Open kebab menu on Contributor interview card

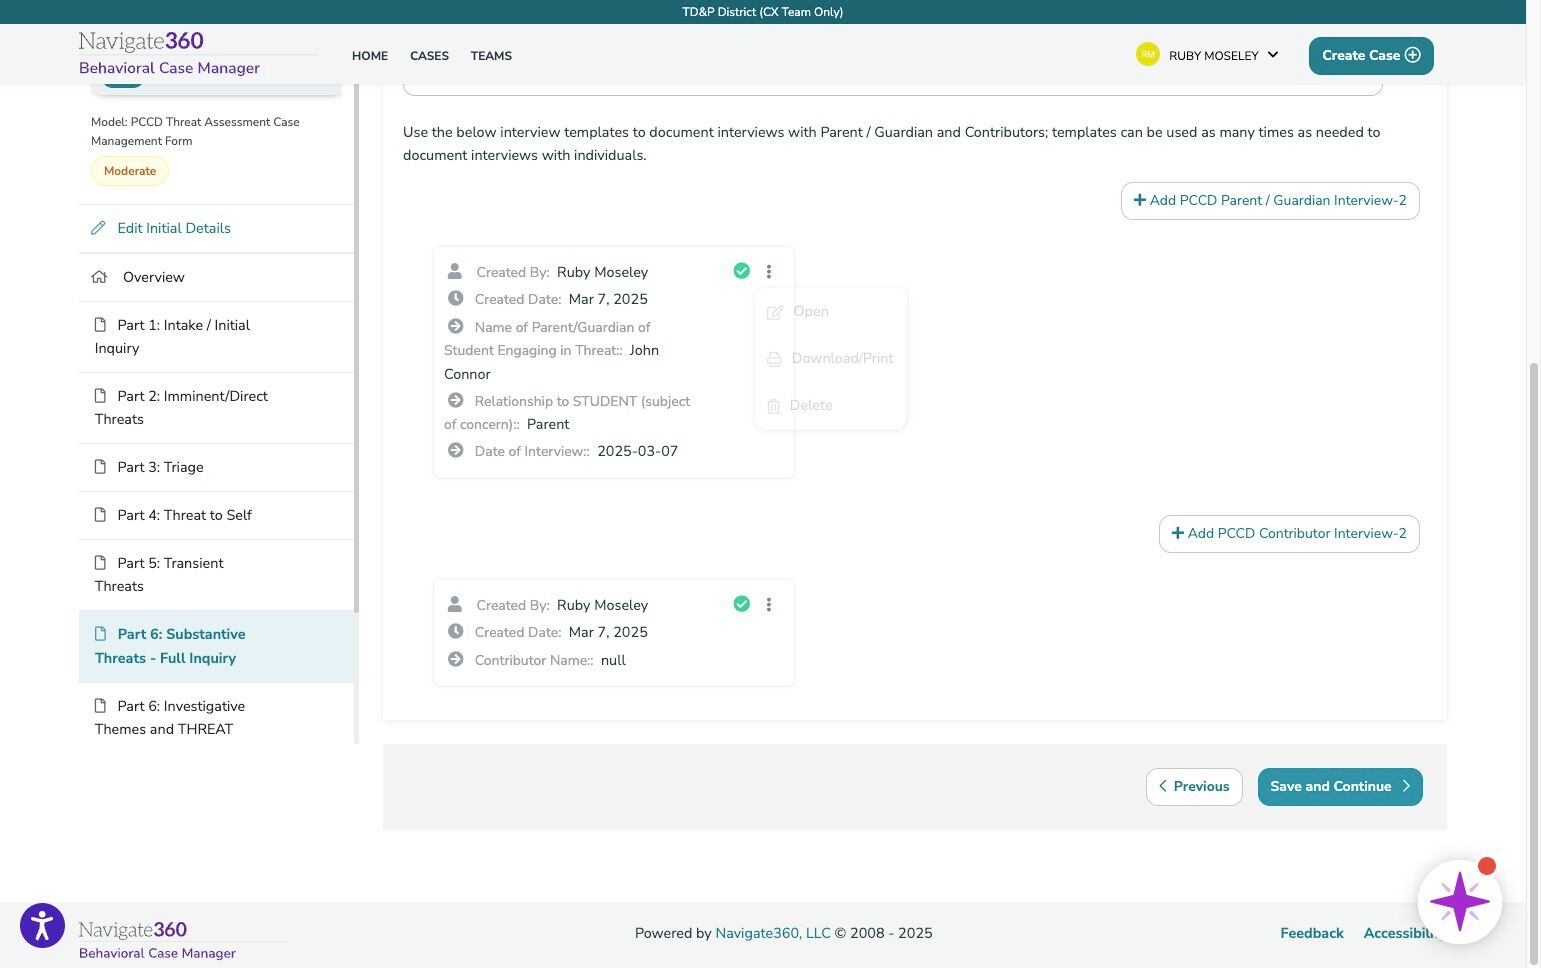769,604
